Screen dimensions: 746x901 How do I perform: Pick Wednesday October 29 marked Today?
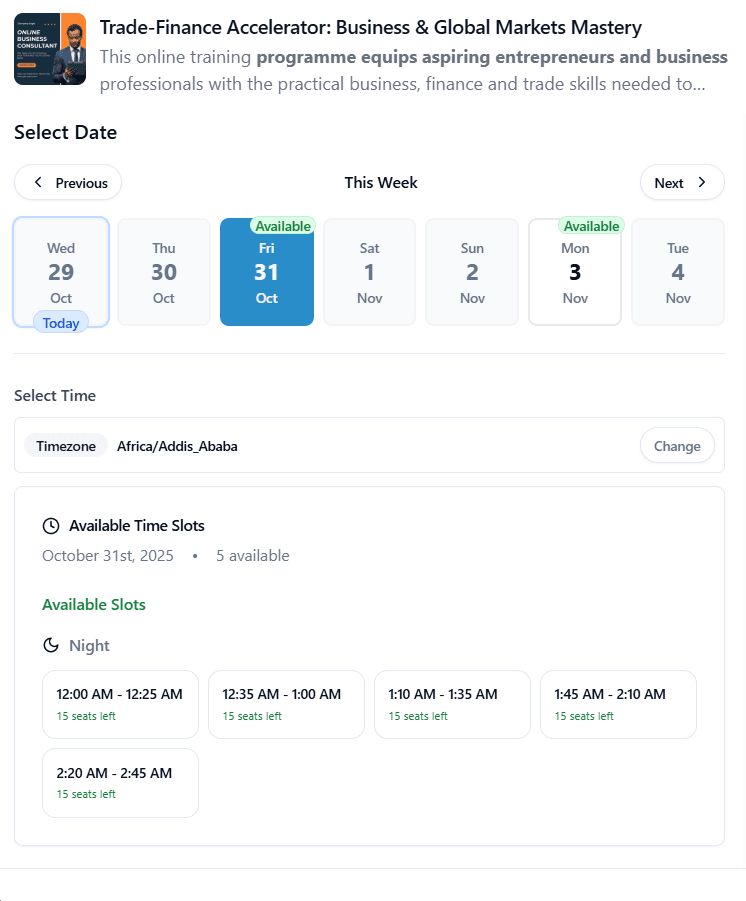(61, 272)
